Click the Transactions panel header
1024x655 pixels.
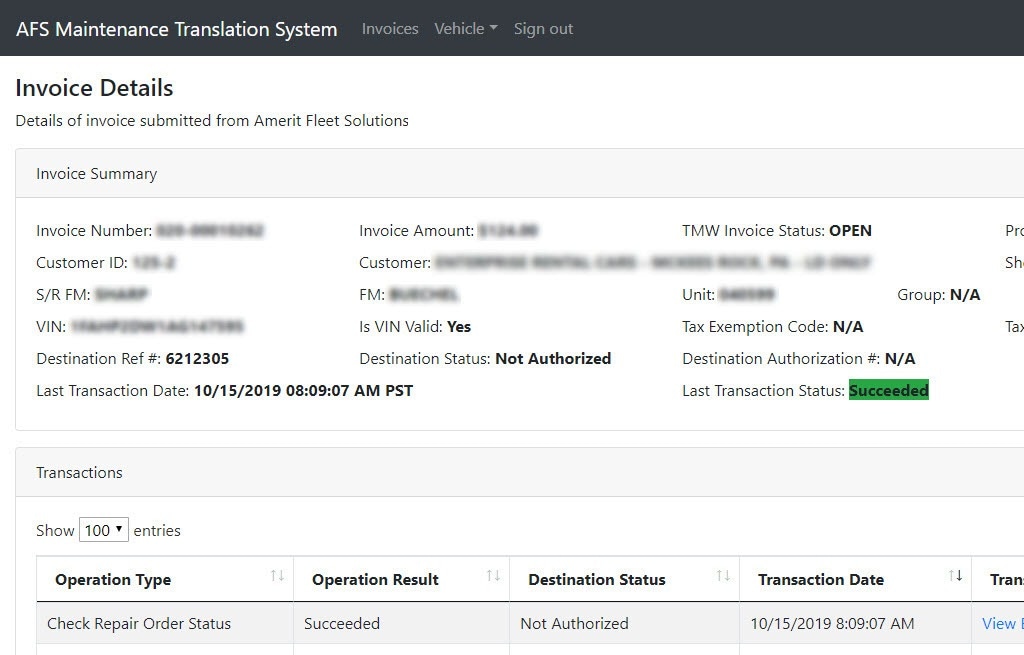[79, 472]
